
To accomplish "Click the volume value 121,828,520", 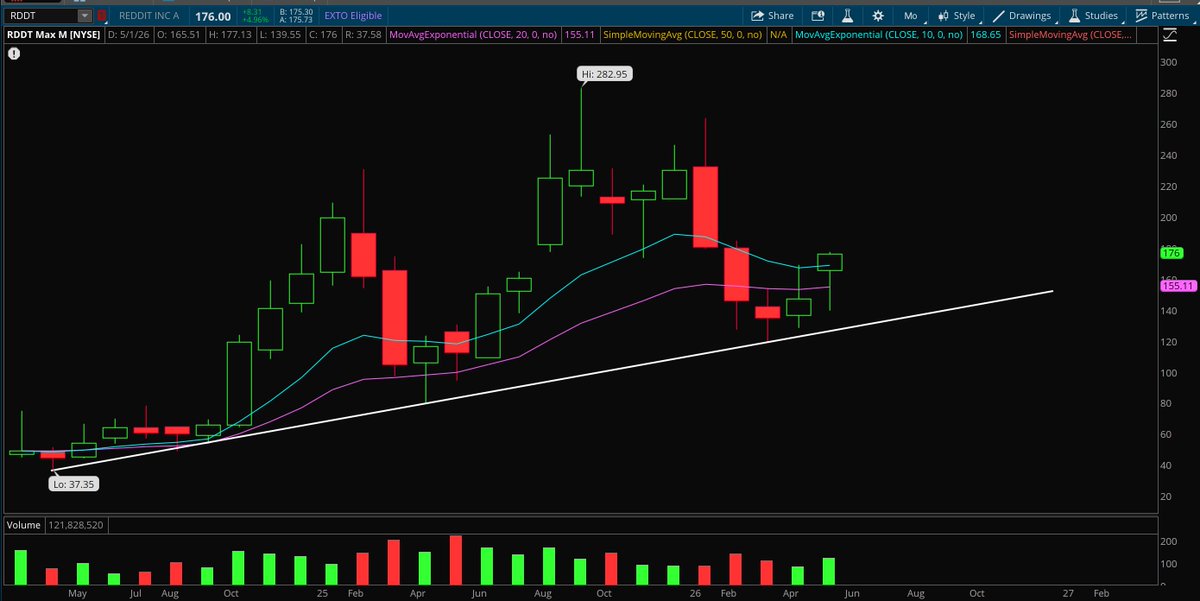I will pyautogui.click(x=75, y=524).
